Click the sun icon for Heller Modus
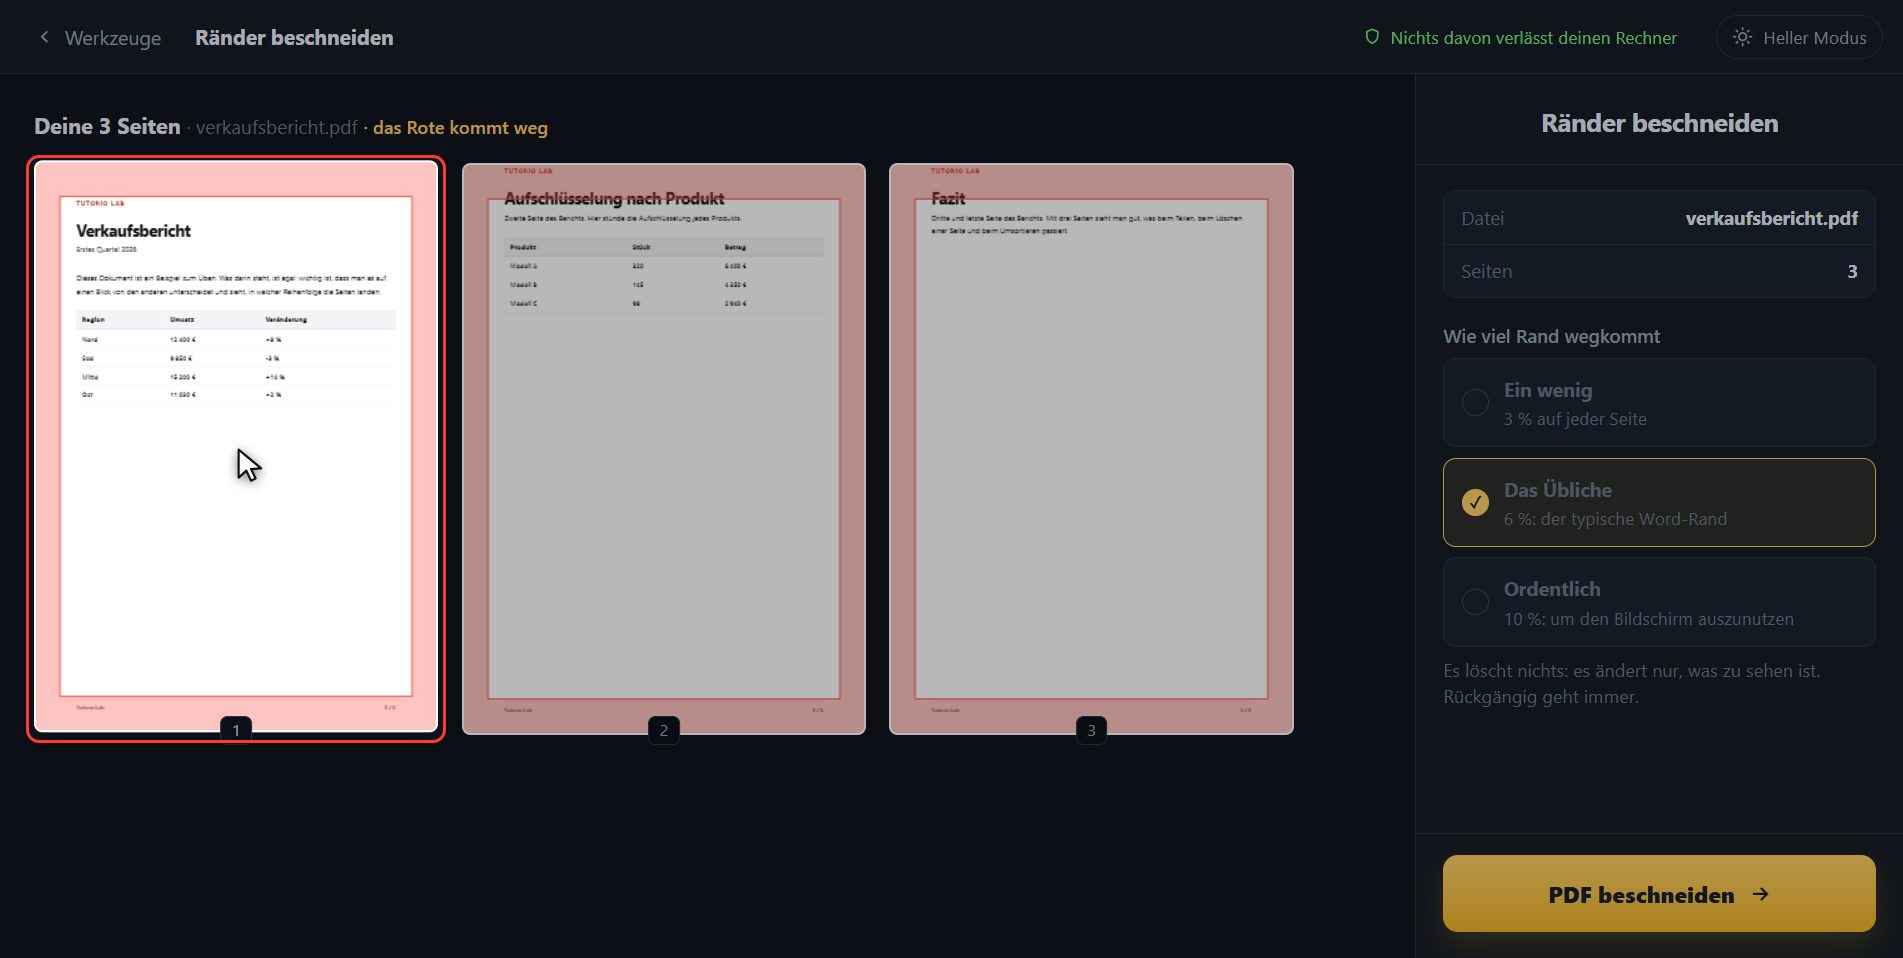This screenshot has height=958, width=1903. [x=1742, y=37]
